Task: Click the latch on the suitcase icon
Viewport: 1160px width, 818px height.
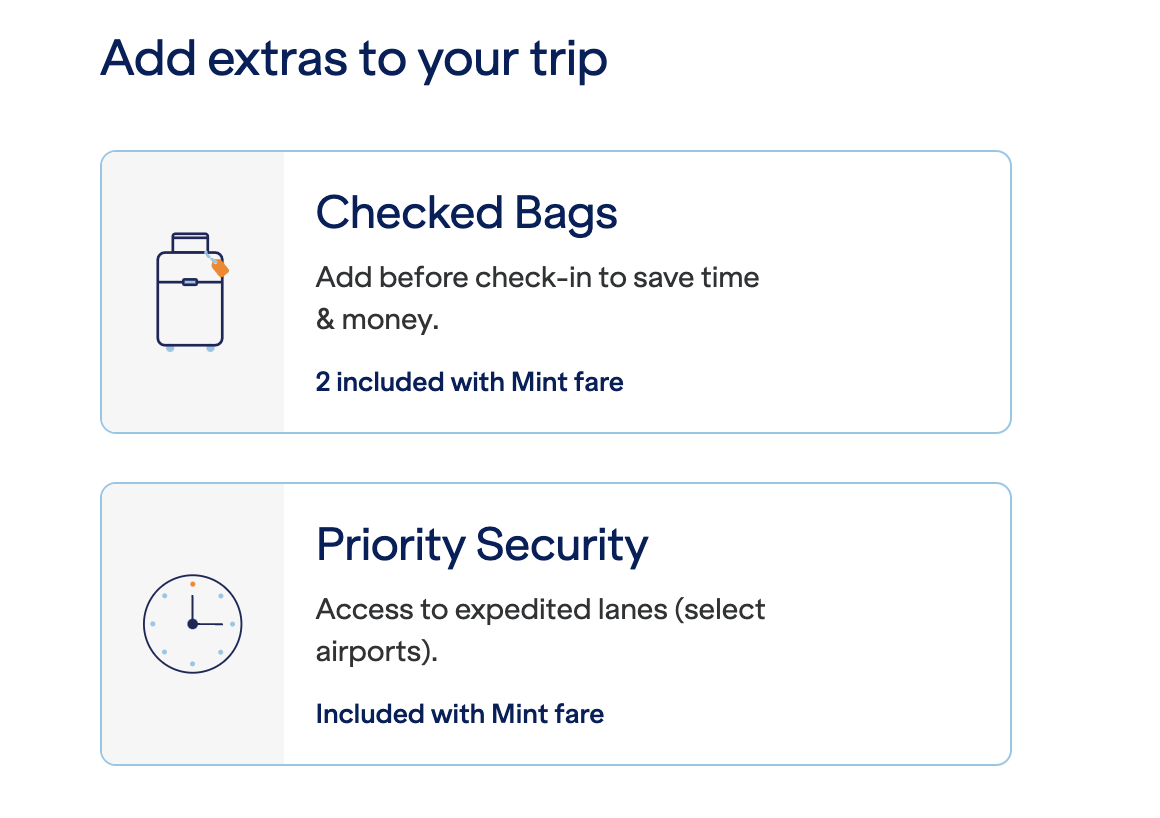Action: [x=190, y=282]
